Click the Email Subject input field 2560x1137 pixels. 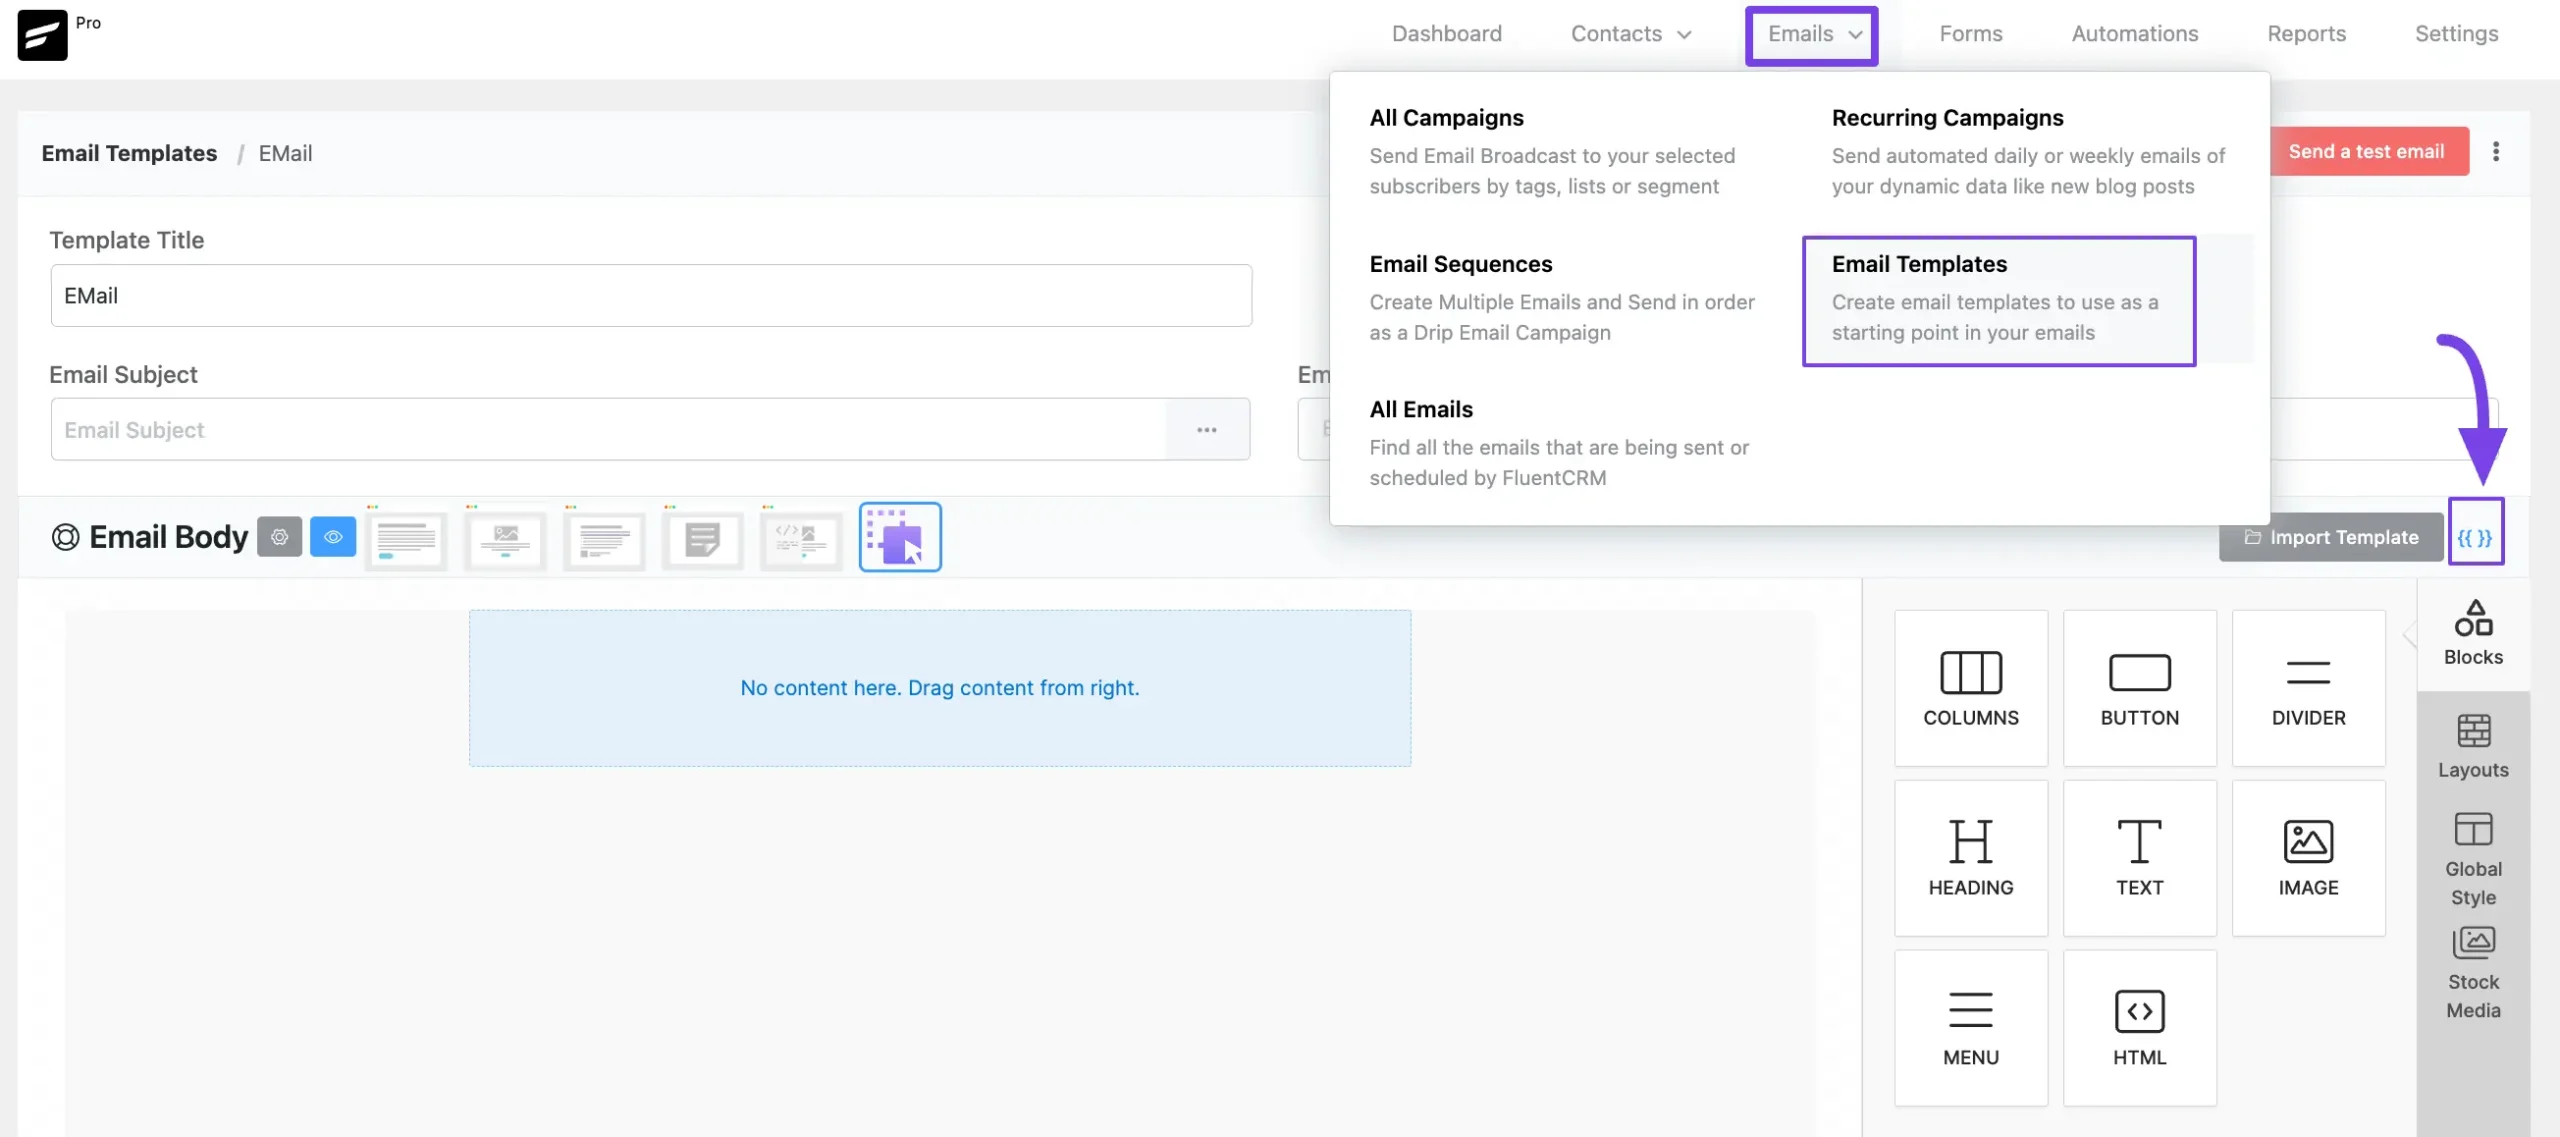608,430
